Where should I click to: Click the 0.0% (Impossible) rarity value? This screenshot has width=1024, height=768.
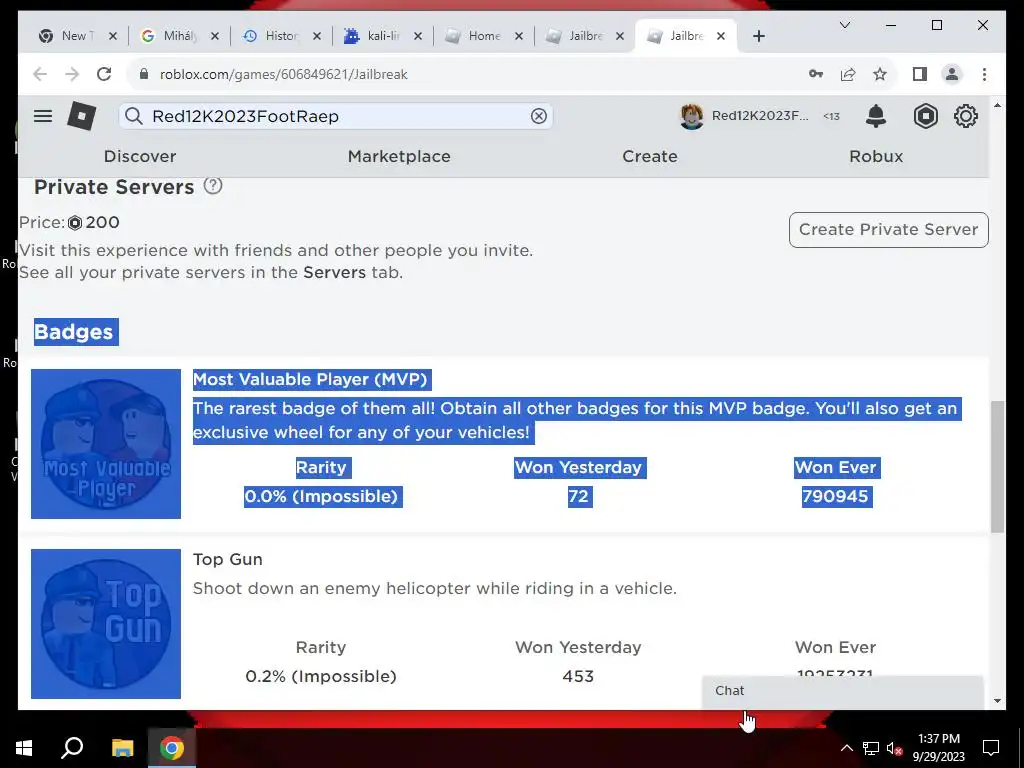321,496
